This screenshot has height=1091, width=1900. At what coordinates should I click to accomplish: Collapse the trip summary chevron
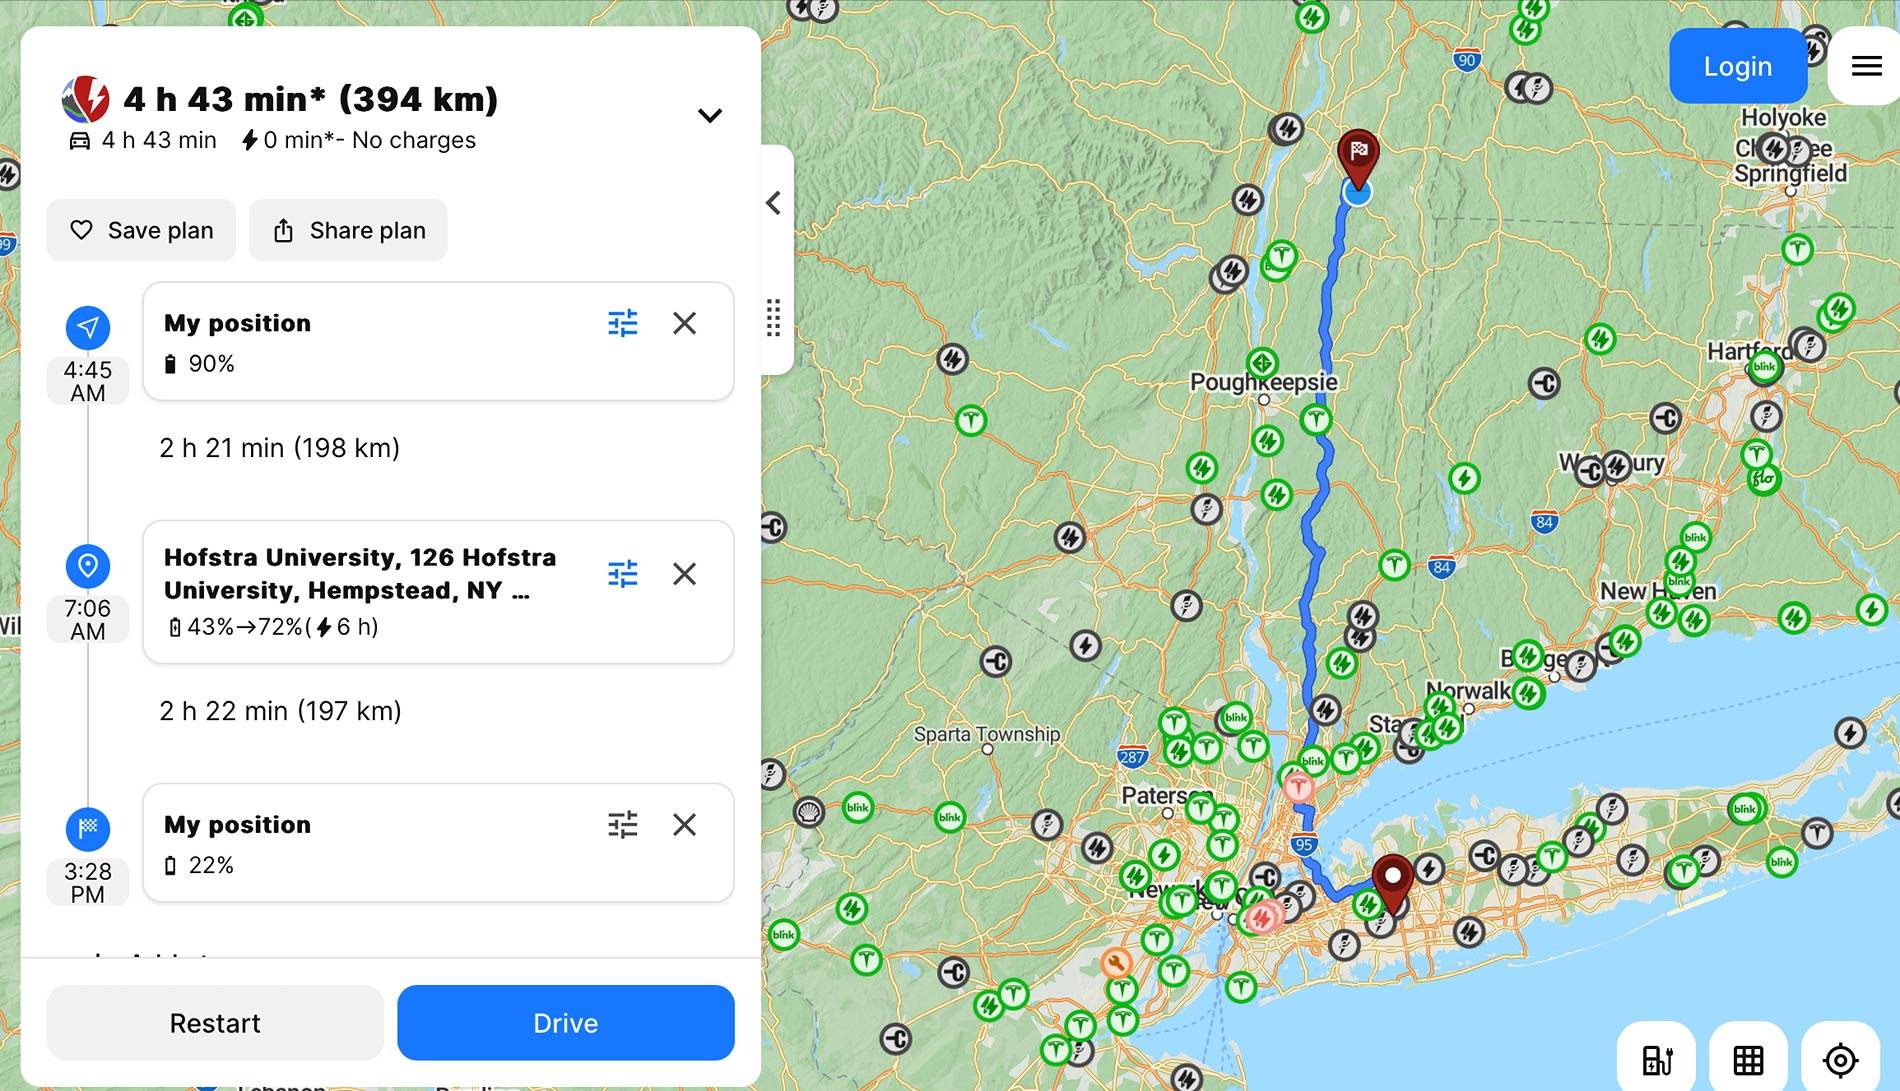click(x=709, y=116)
